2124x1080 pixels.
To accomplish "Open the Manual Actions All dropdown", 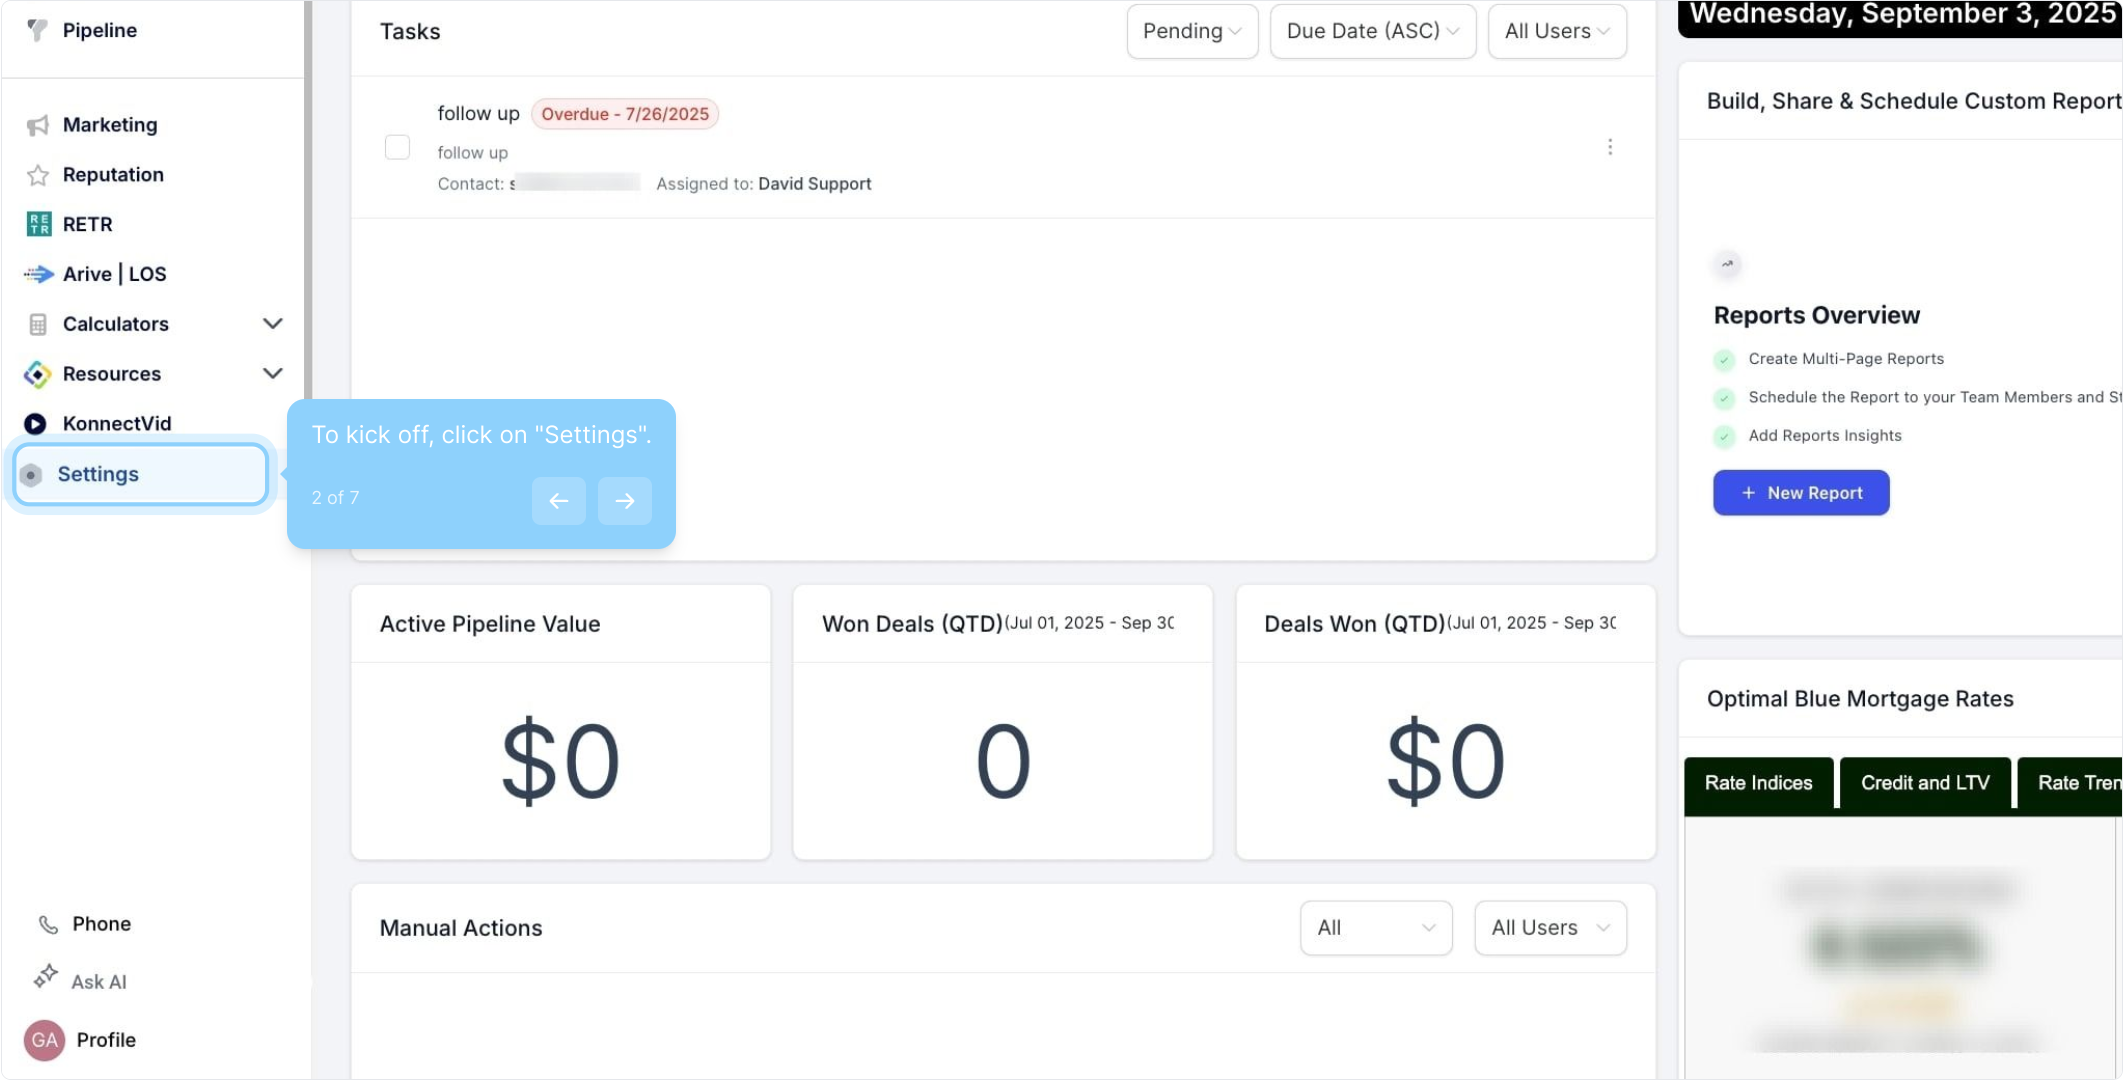I will 1375,928.
